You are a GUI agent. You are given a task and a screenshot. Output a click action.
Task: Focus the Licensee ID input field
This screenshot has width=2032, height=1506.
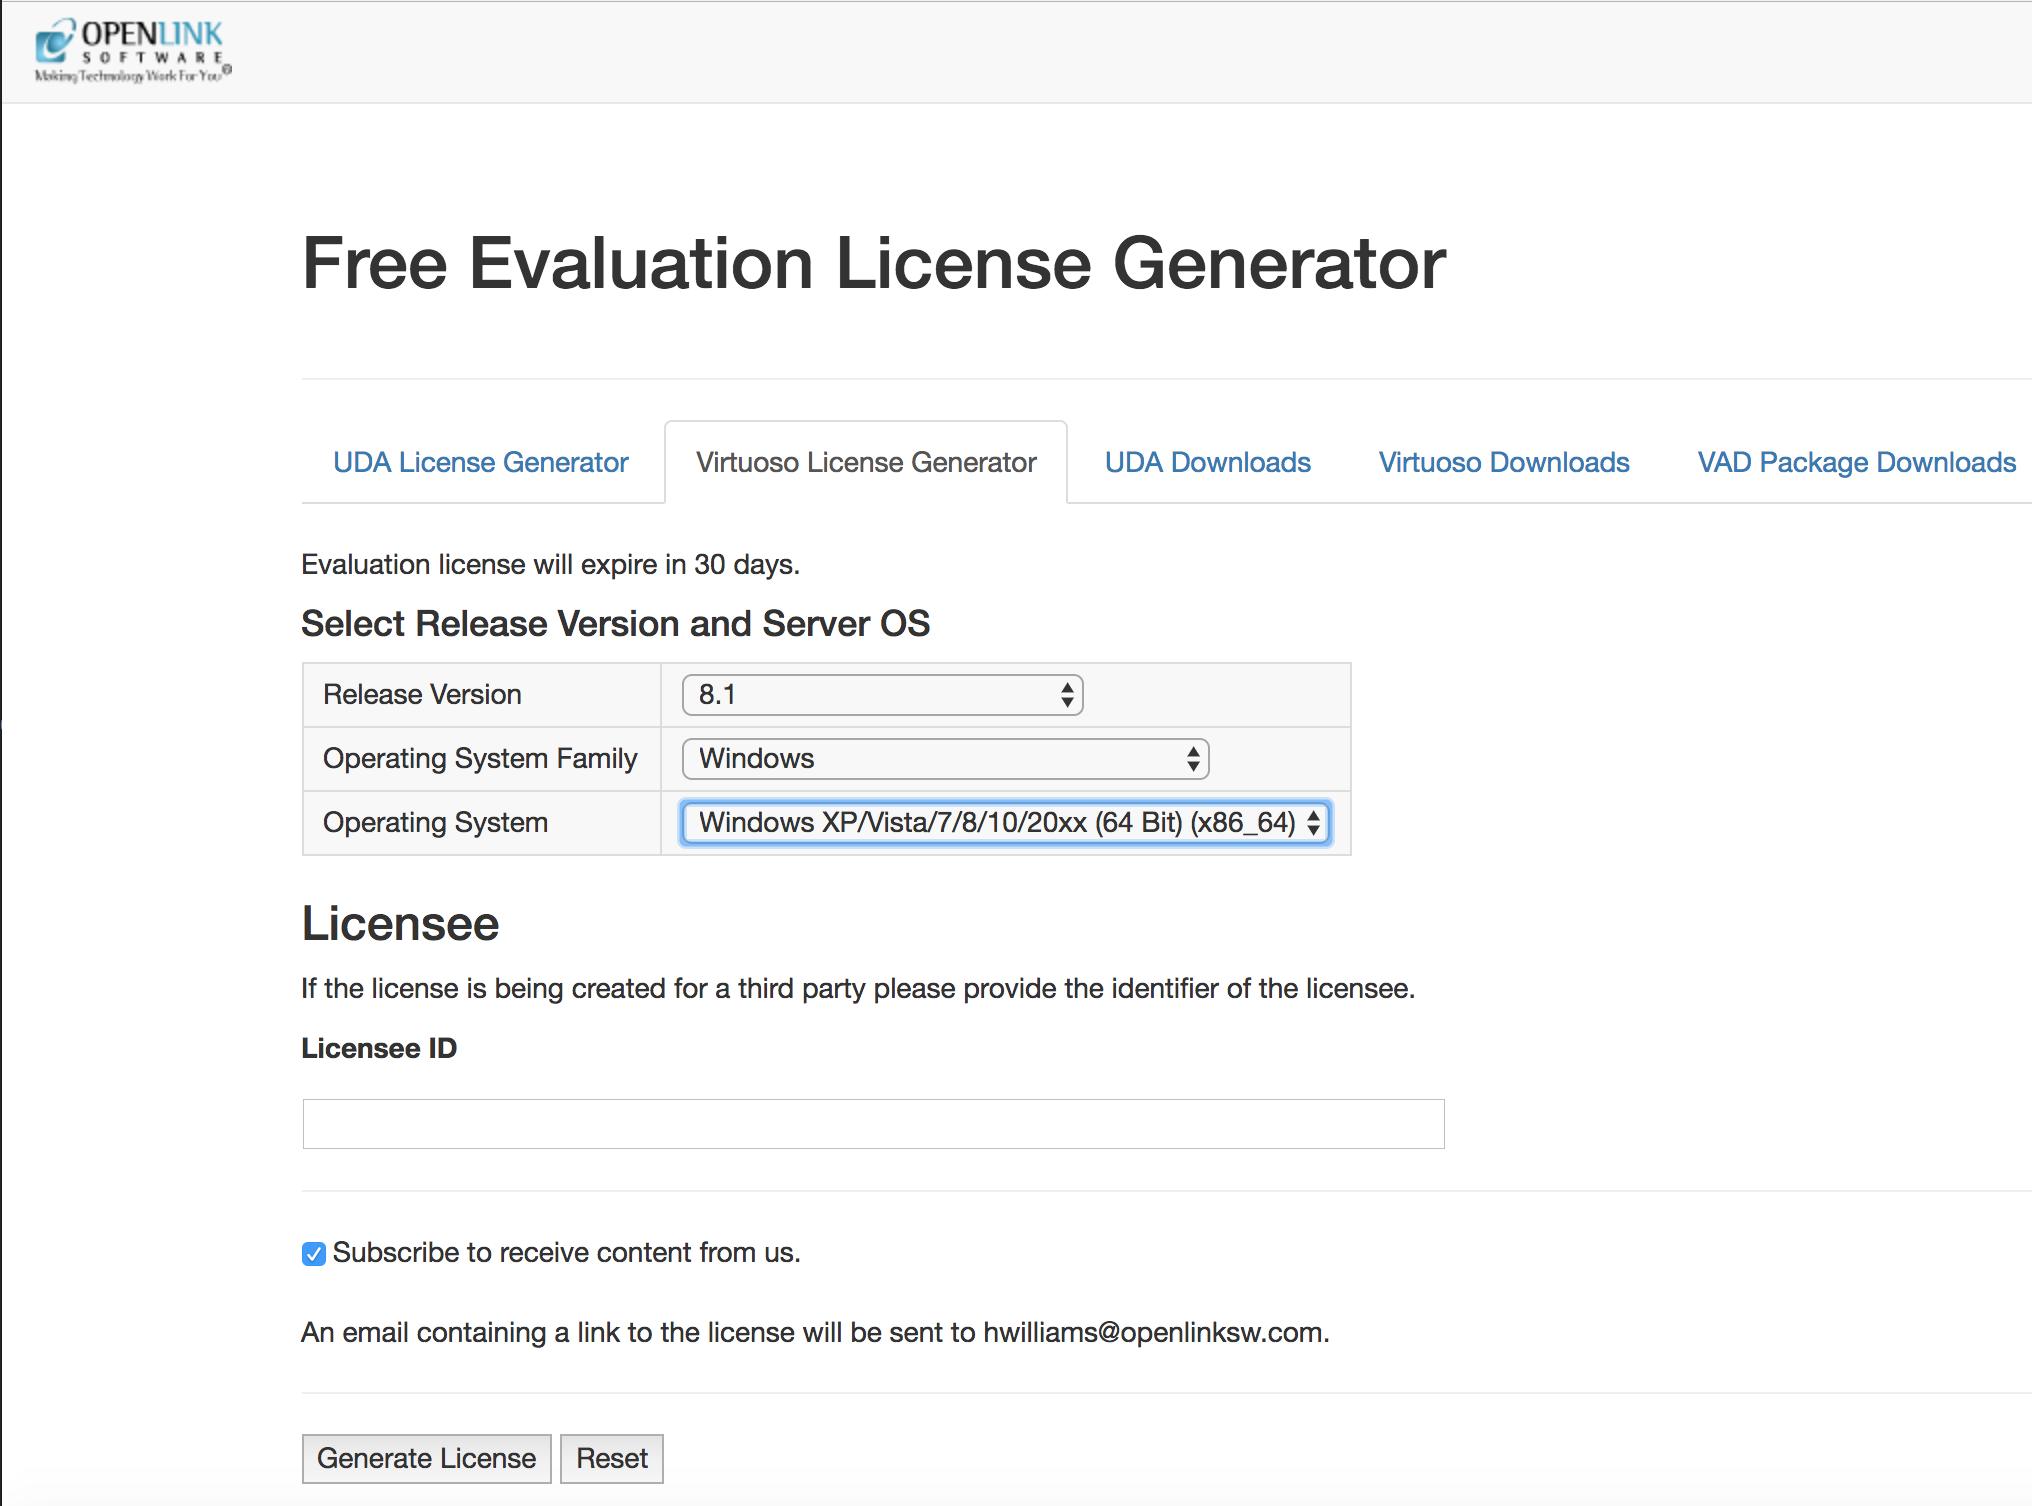(x=873, y=1124)
